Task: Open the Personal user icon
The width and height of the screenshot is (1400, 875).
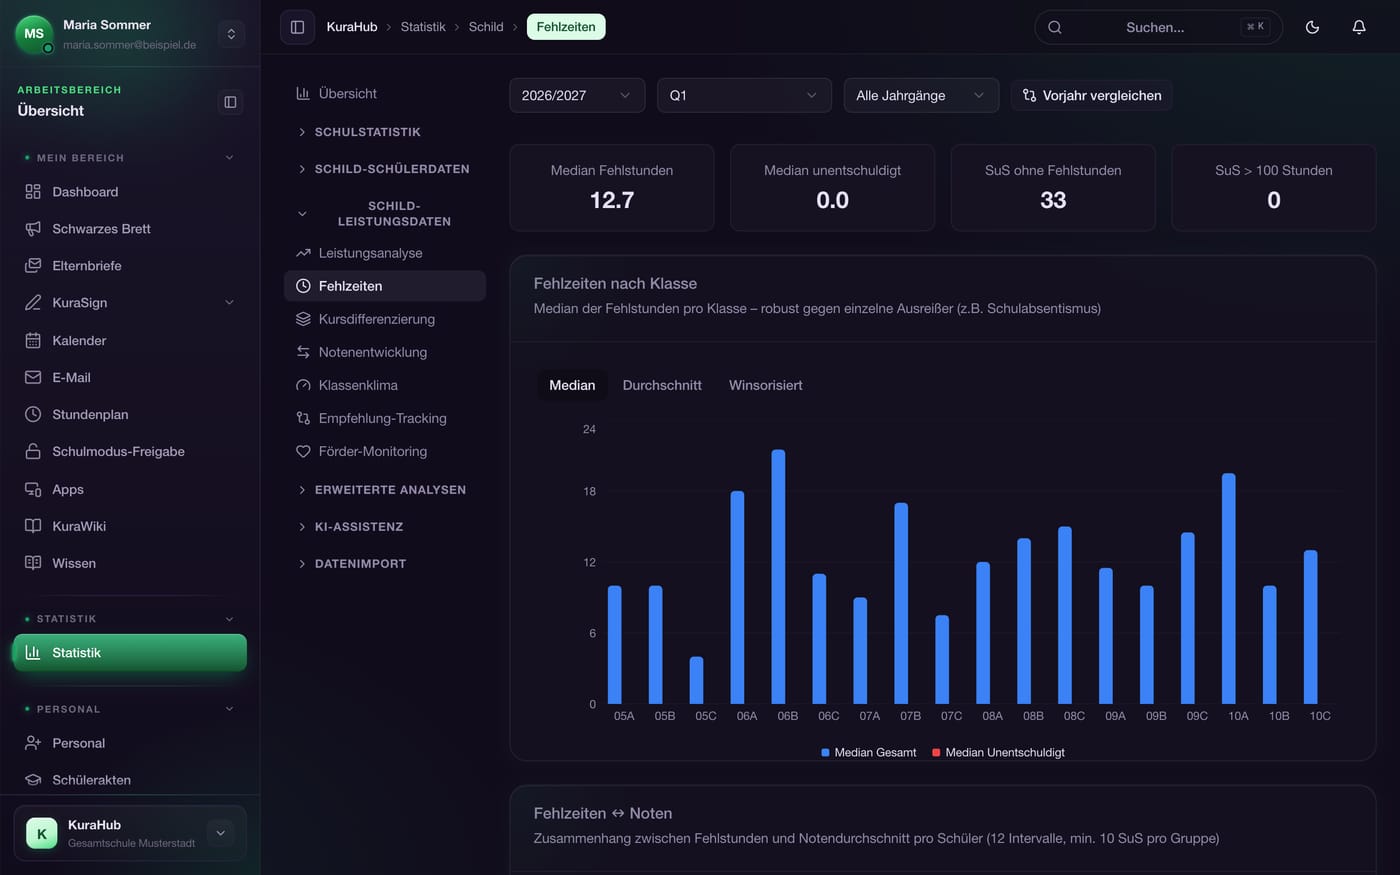Action: click(x=33, y=743)
